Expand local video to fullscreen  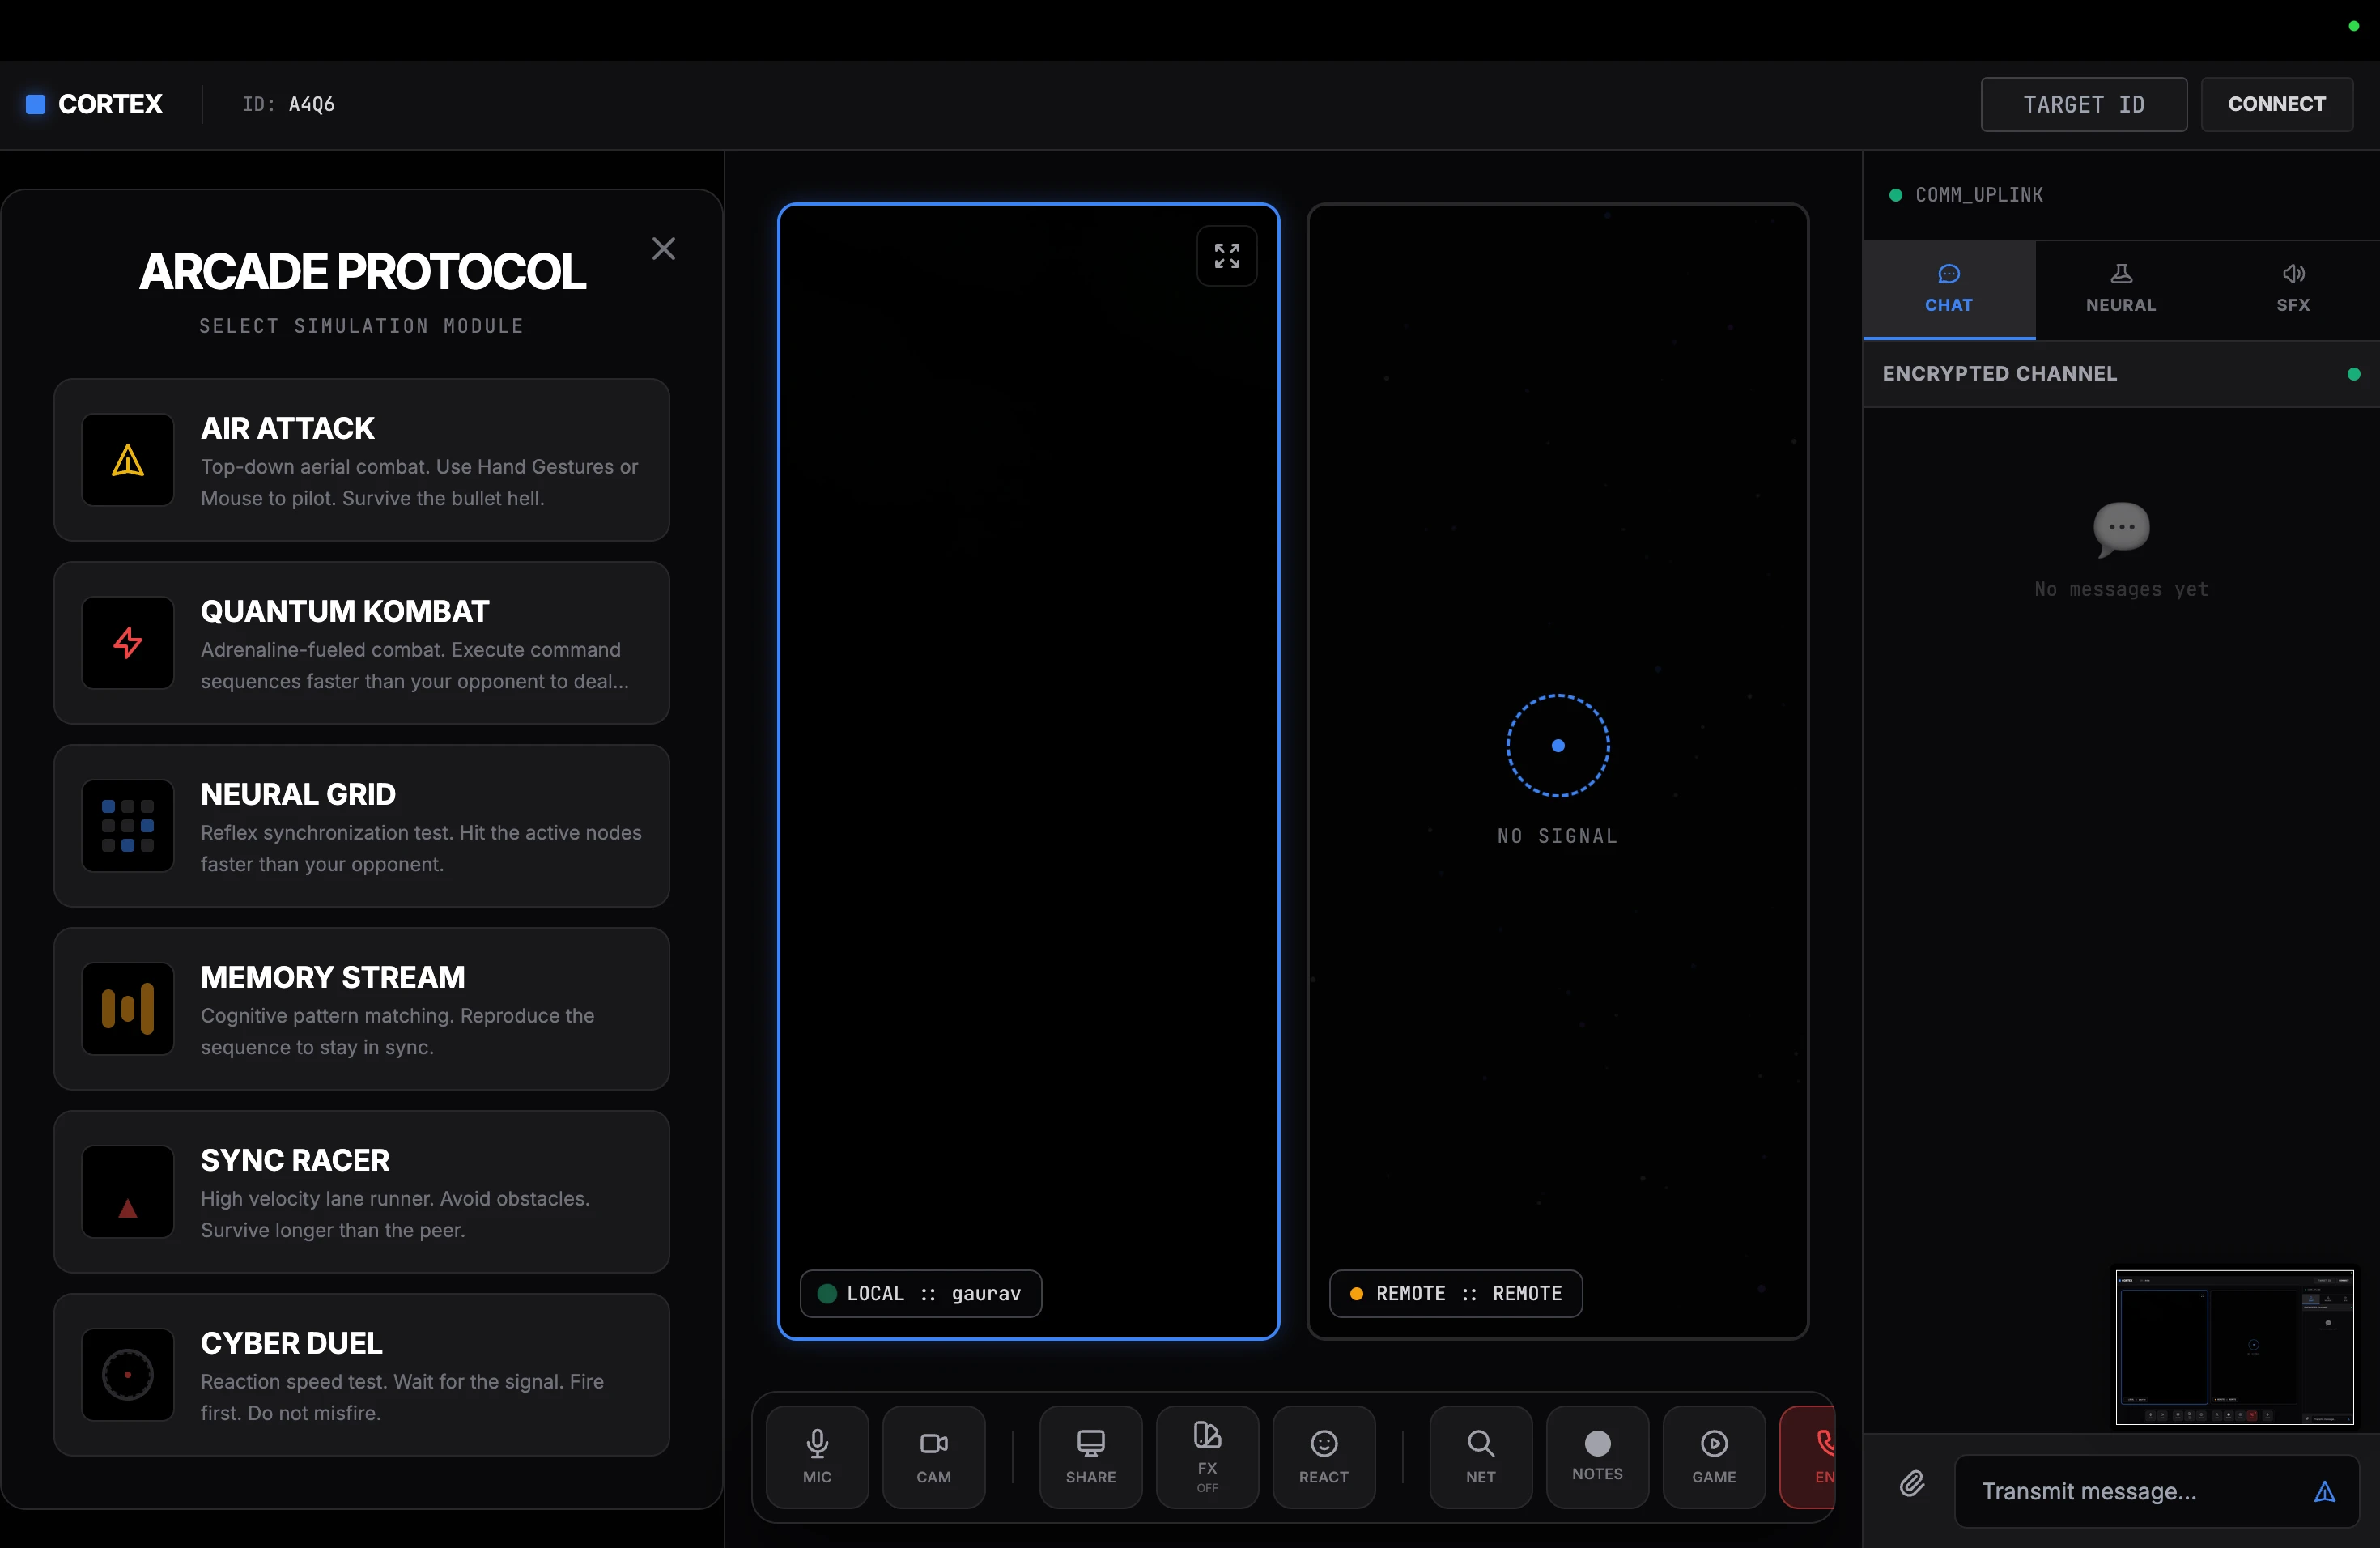(x=1226, y=256)
